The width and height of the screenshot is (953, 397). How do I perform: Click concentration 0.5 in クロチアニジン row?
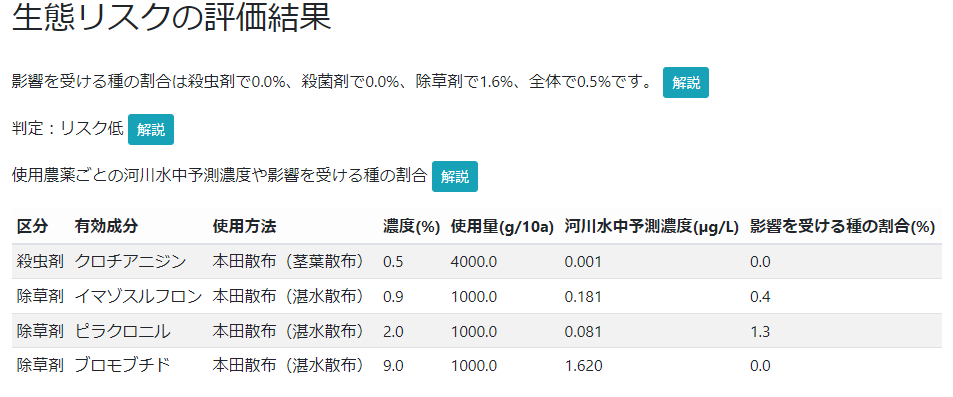393,262
